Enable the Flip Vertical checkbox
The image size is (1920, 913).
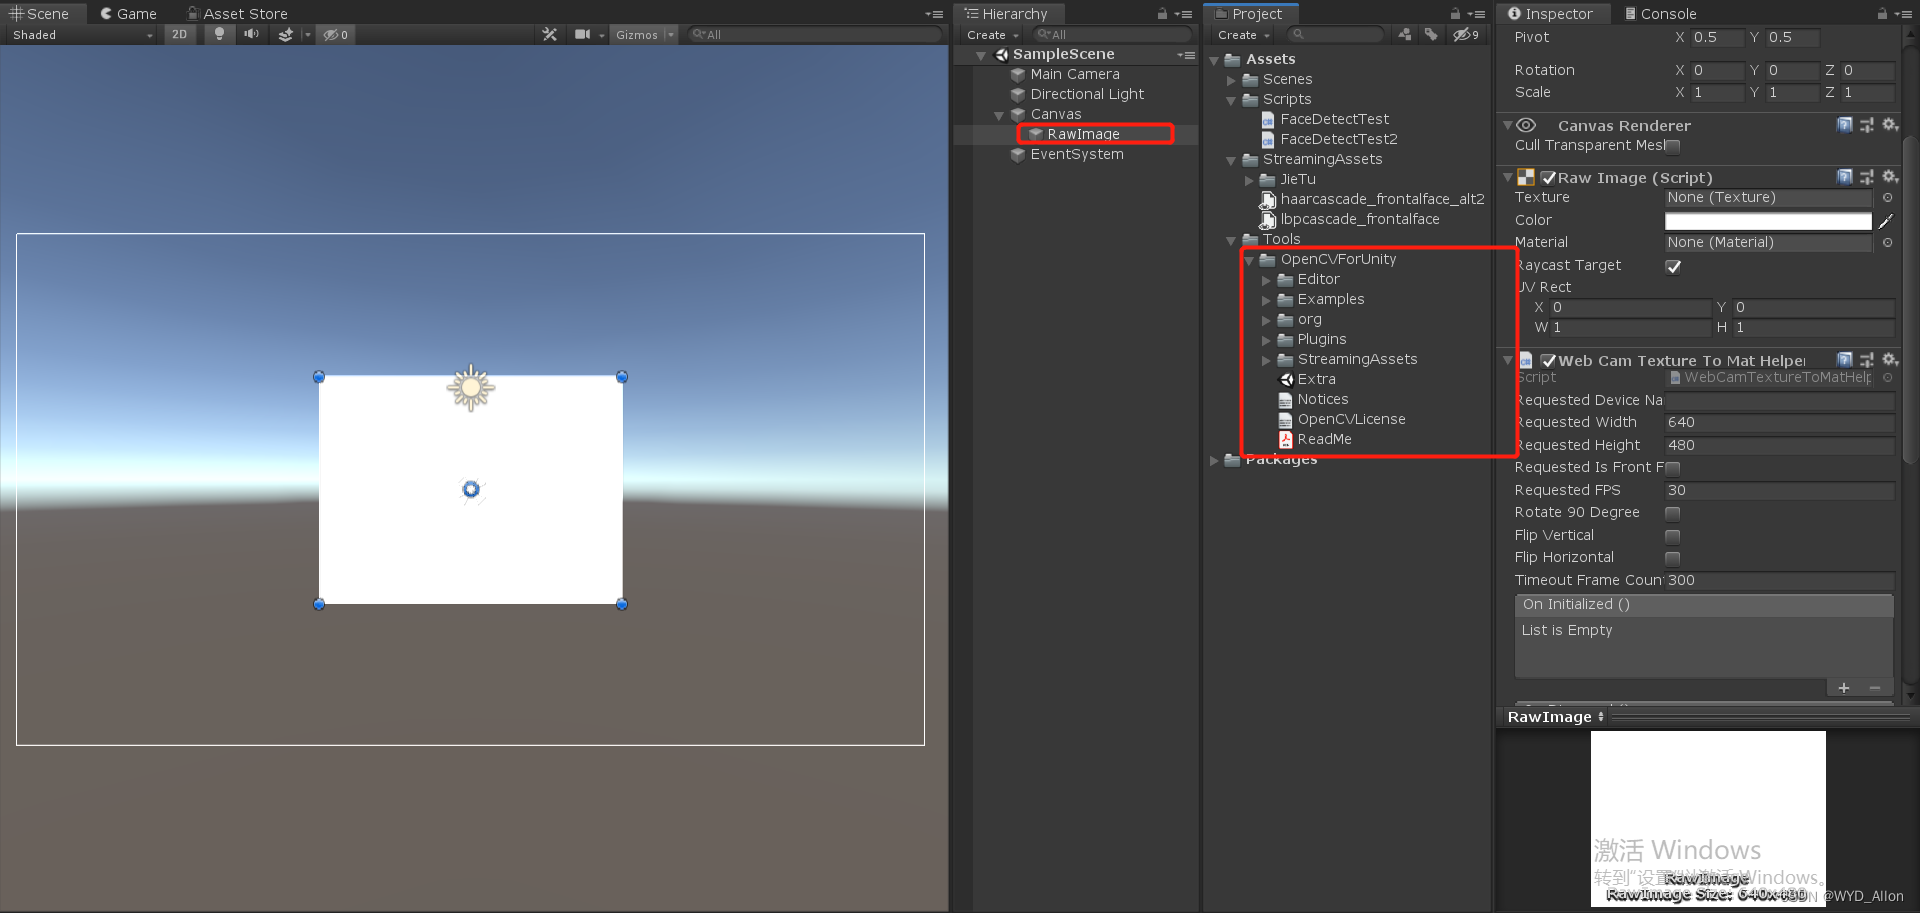[x=1672, y=535]
